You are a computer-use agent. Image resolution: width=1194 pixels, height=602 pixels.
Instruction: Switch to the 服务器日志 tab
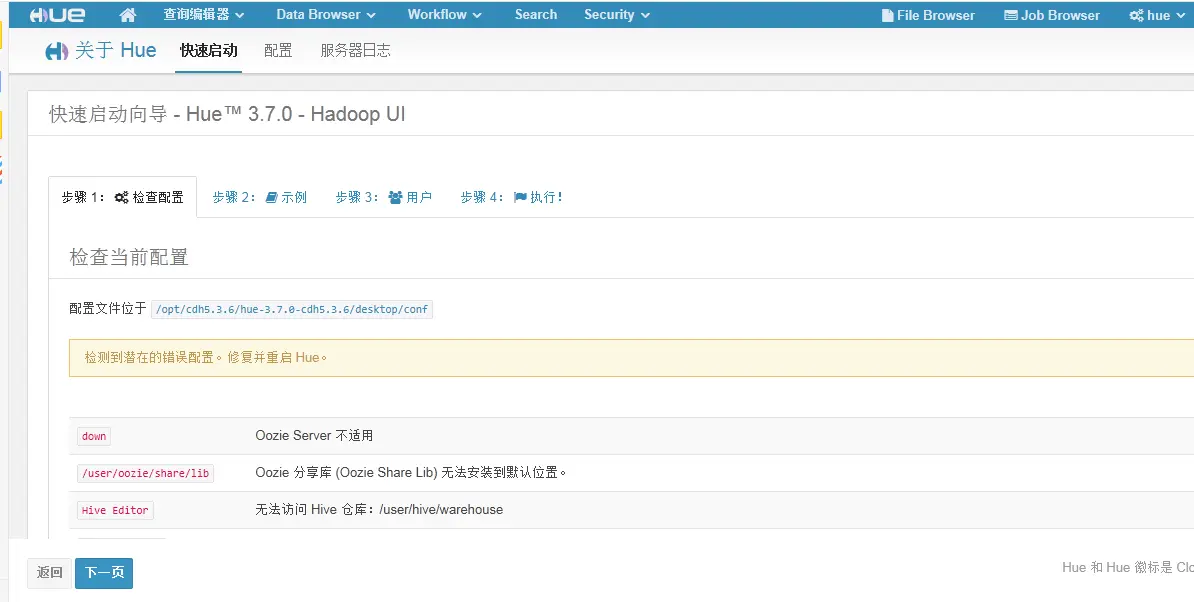355,50
